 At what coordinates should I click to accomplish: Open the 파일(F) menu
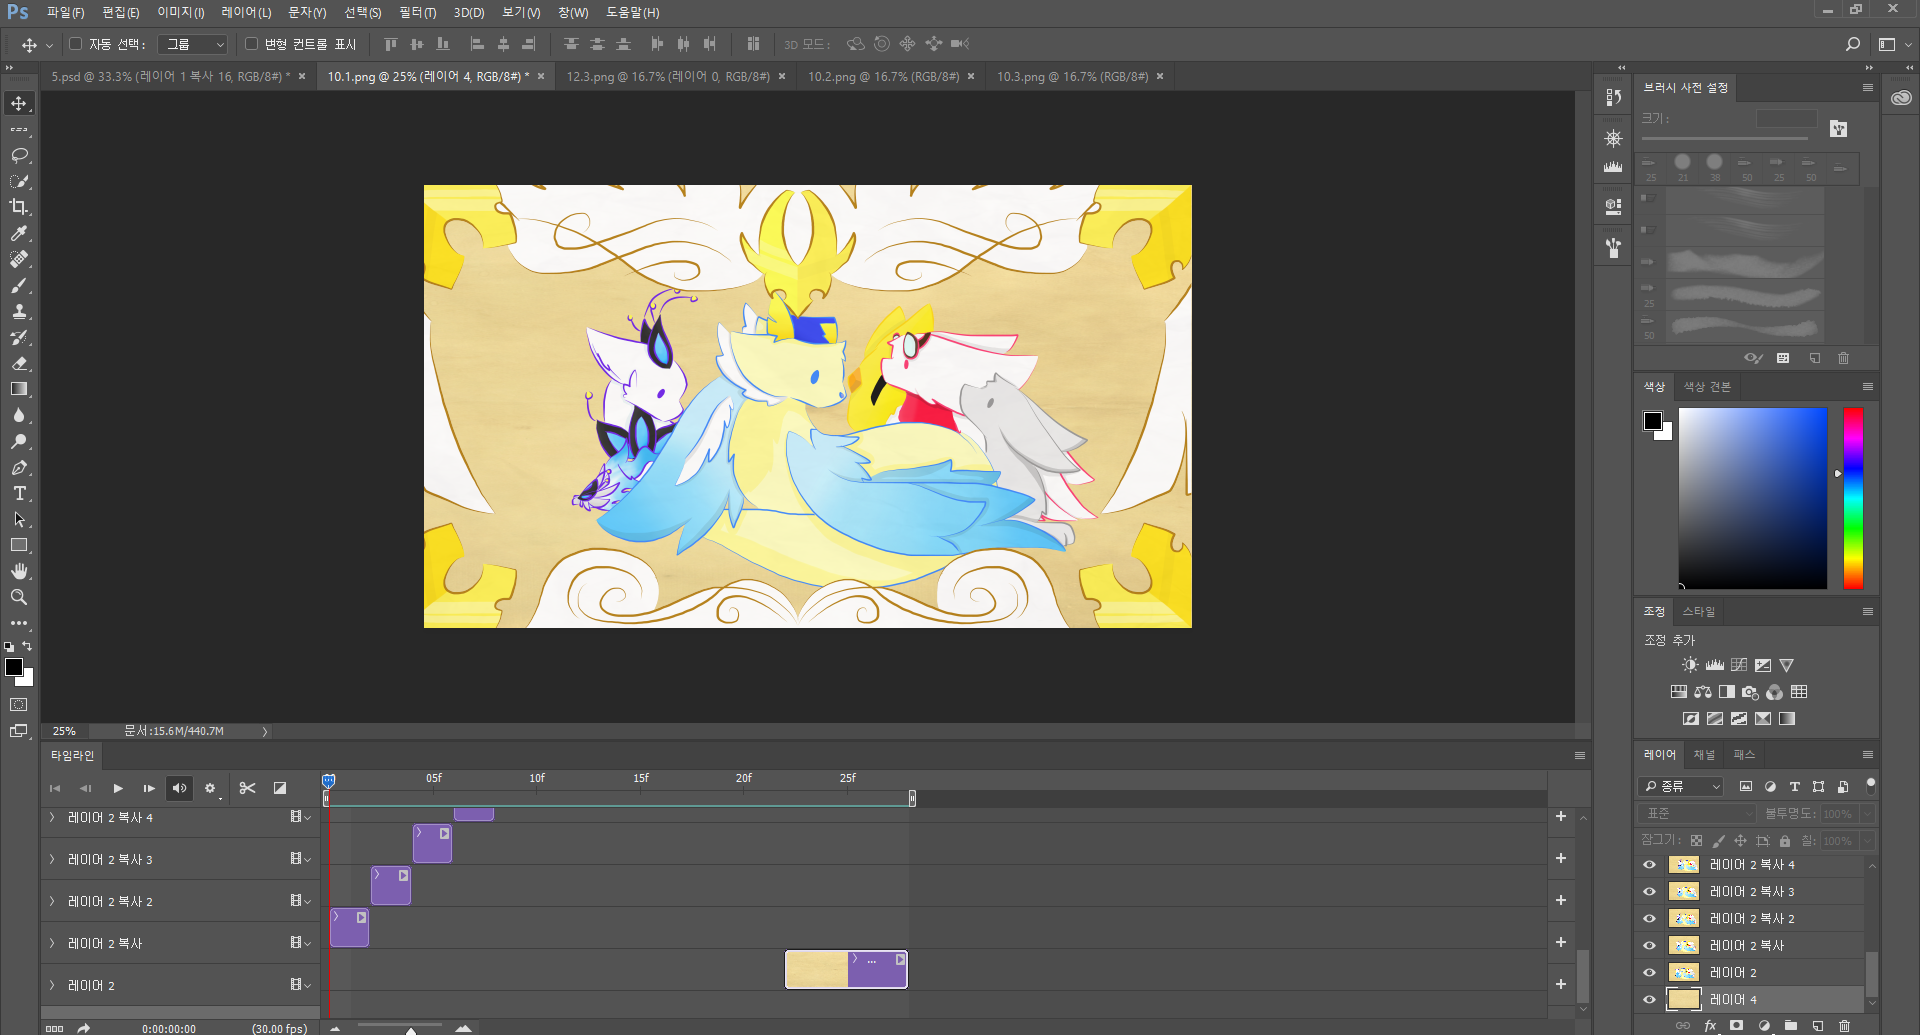[x=65, y=13]
